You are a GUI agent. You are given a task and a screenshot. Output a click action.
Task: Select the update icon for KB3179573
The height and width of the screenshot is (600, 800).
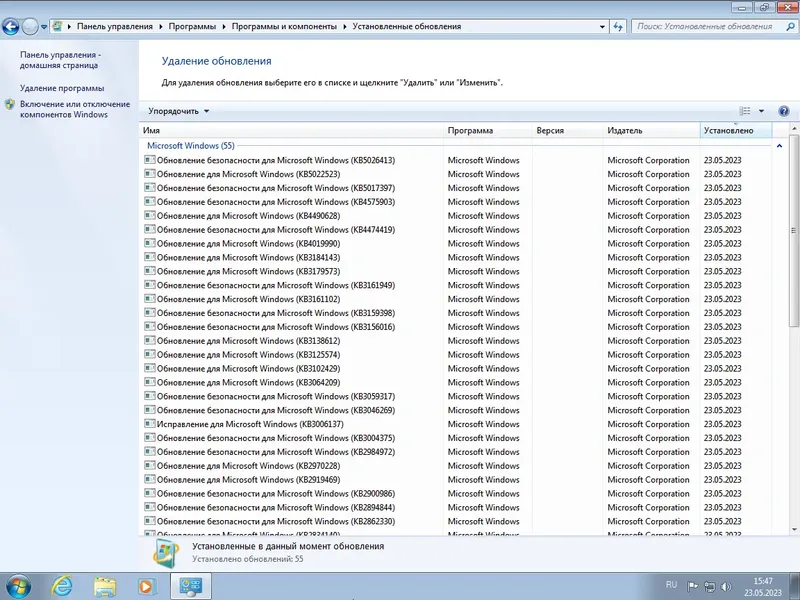pyautogui.click(x=149, y=271)
